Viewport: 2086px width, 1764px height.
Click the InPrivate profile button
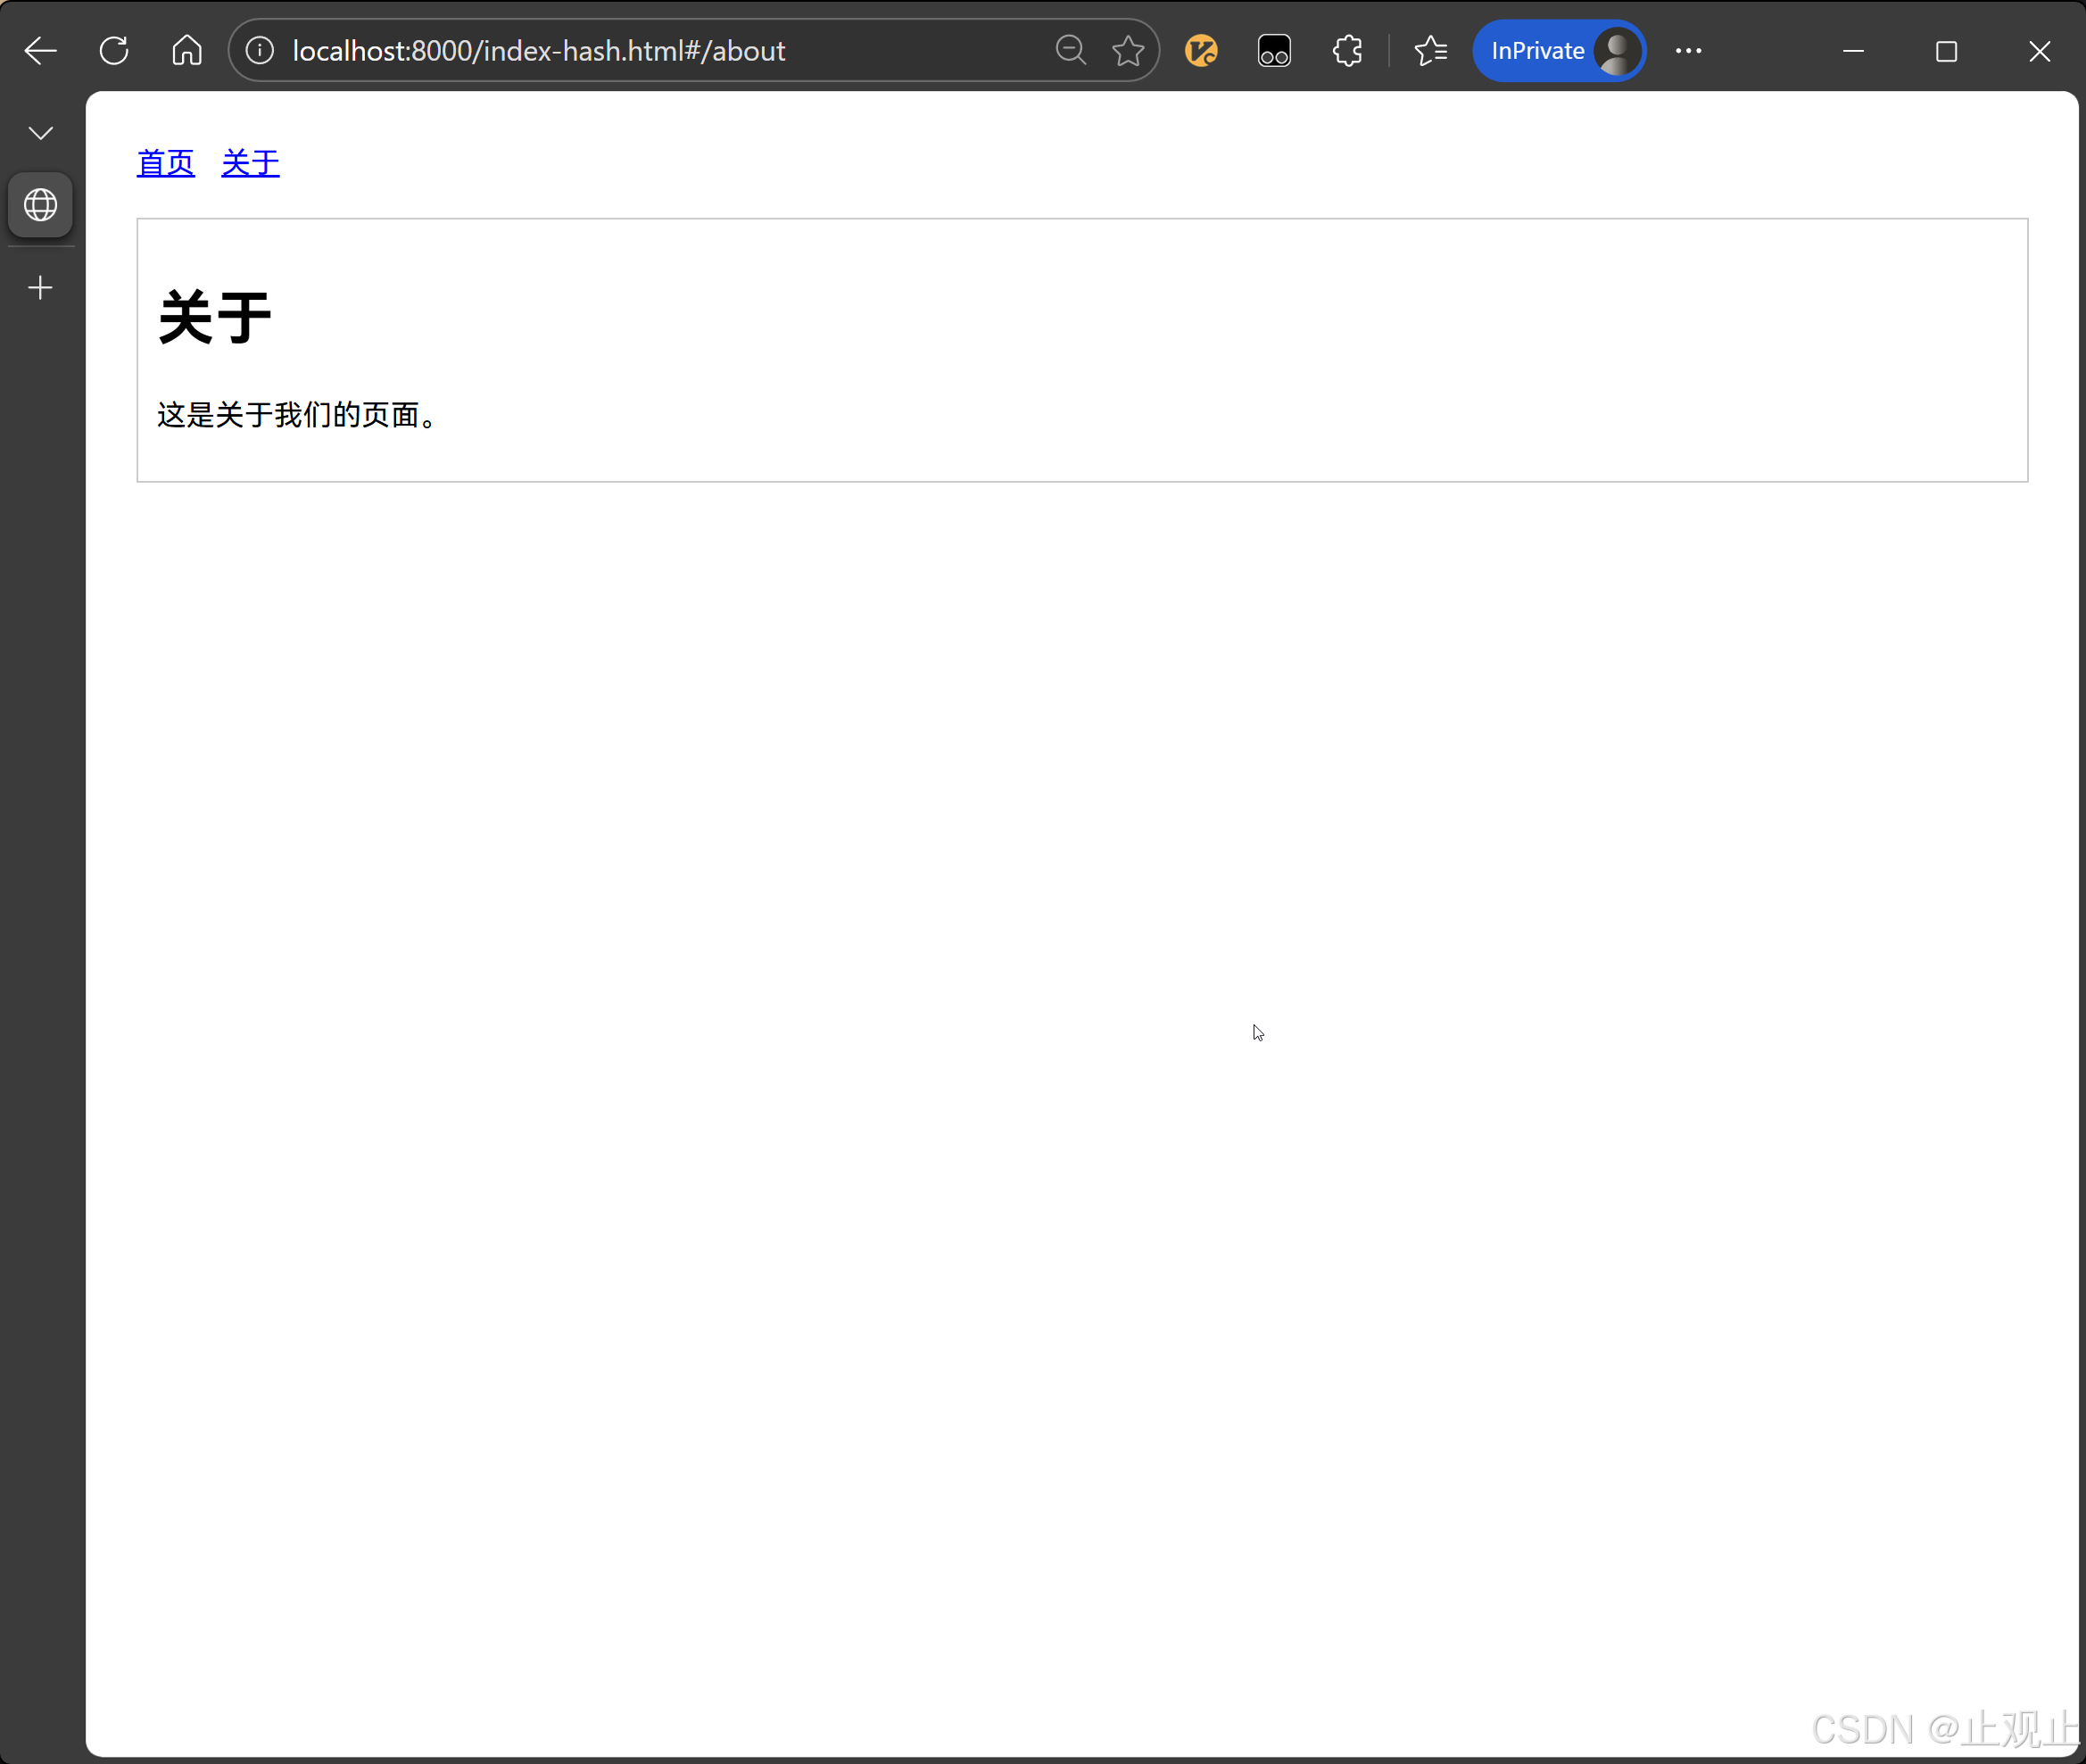coord(1558,50)
